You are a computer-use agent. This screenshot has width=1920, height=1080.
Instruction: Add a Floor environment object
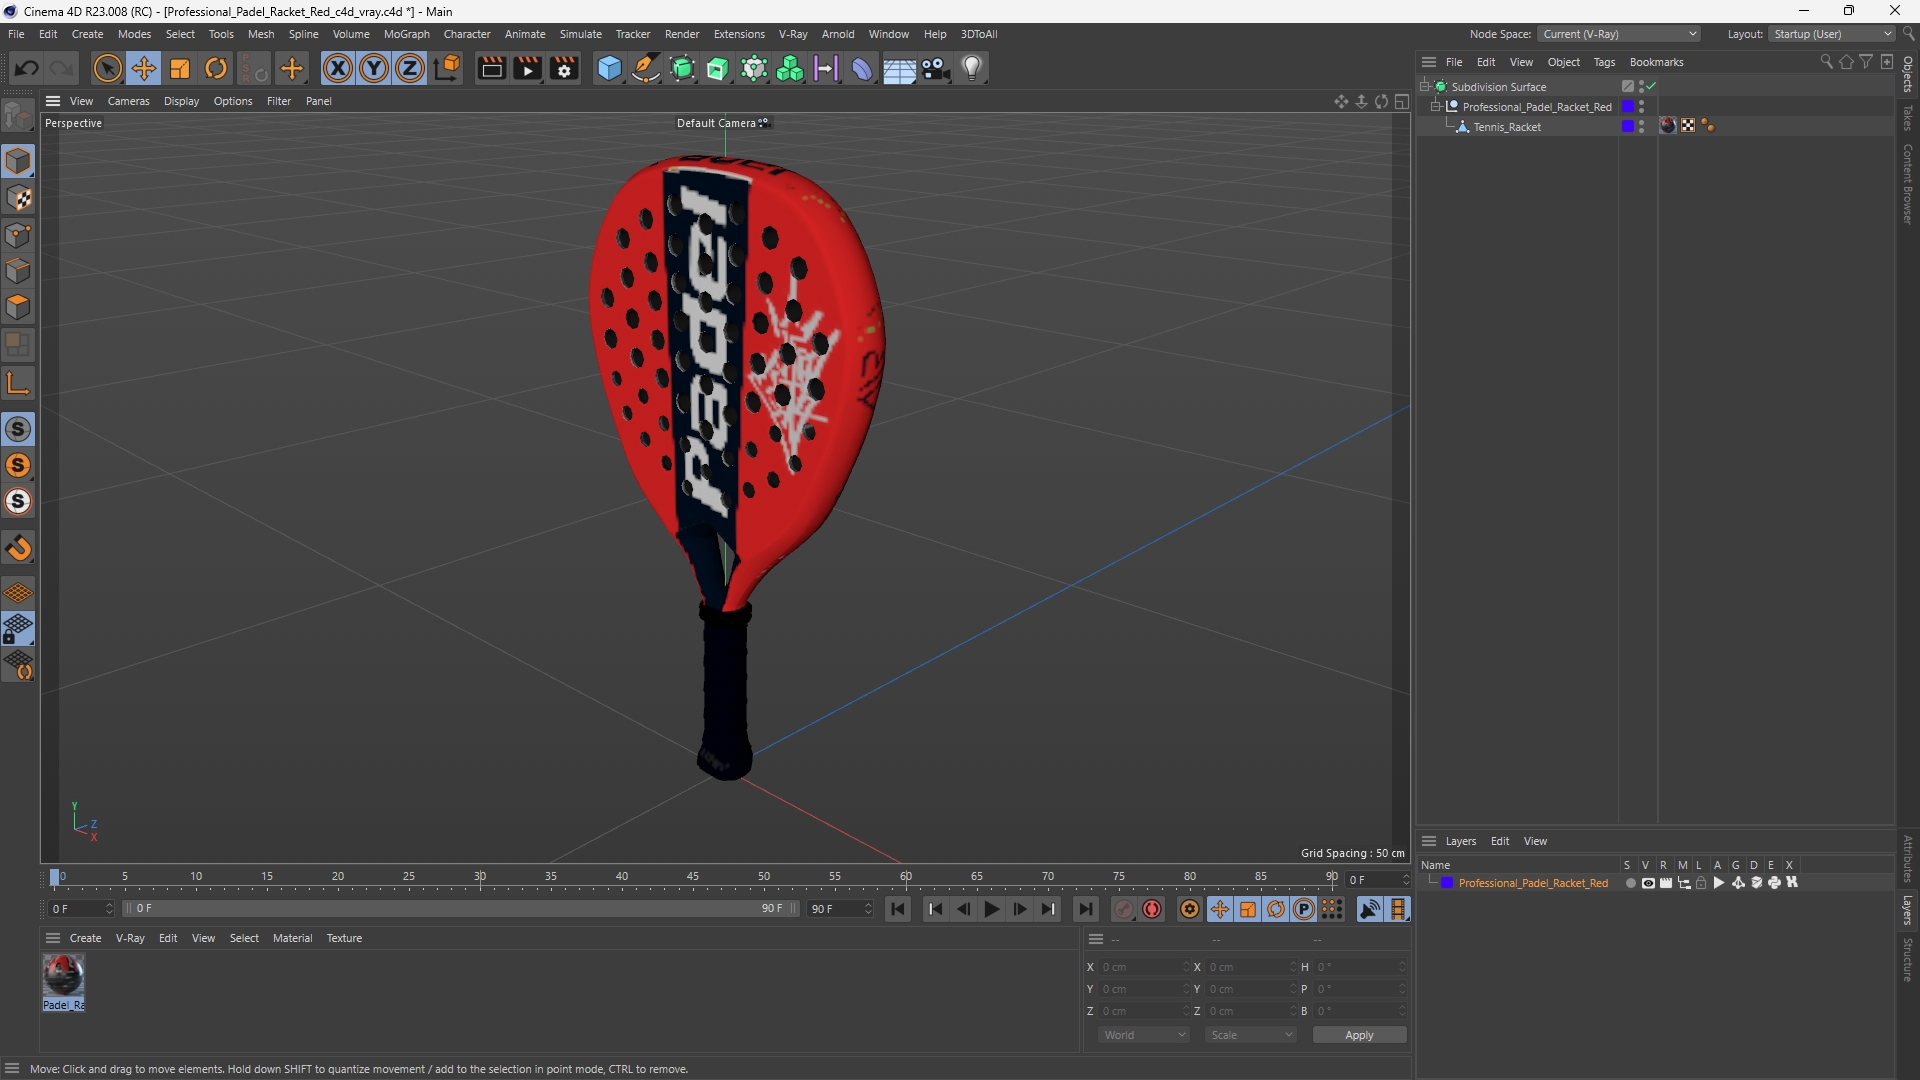coord(899,68)
